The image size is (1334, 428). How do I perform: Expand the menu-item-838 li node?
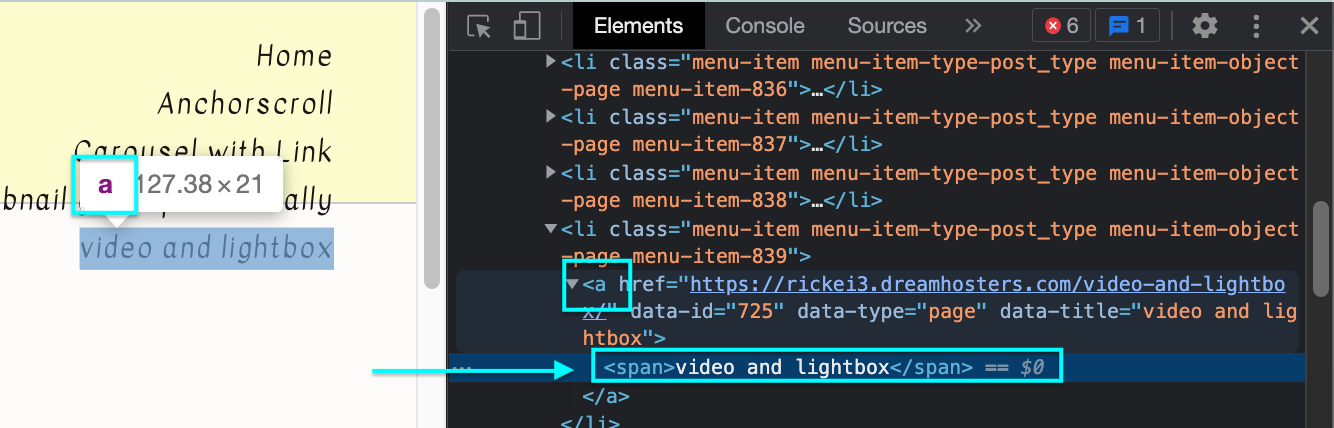click(x=551, y=173)
